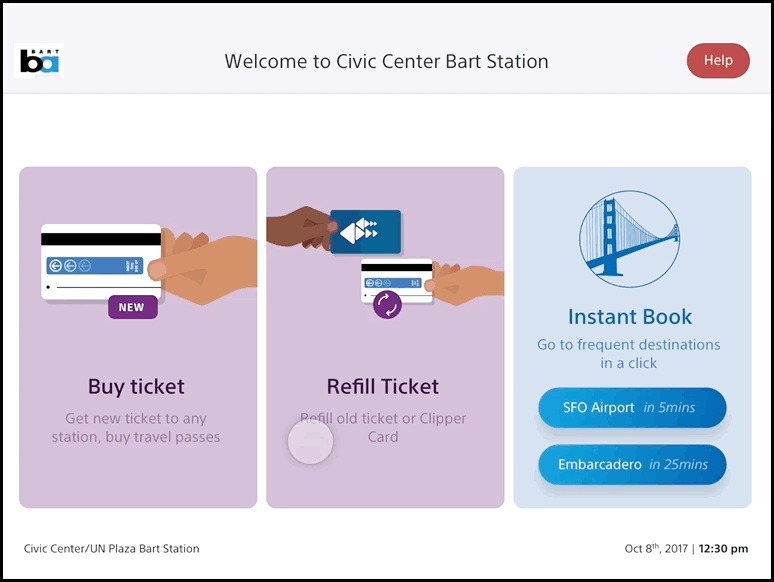The height and width of the screenshot is (582, 774).
Task: Click the BART logo
Action: tap(41, 61)
